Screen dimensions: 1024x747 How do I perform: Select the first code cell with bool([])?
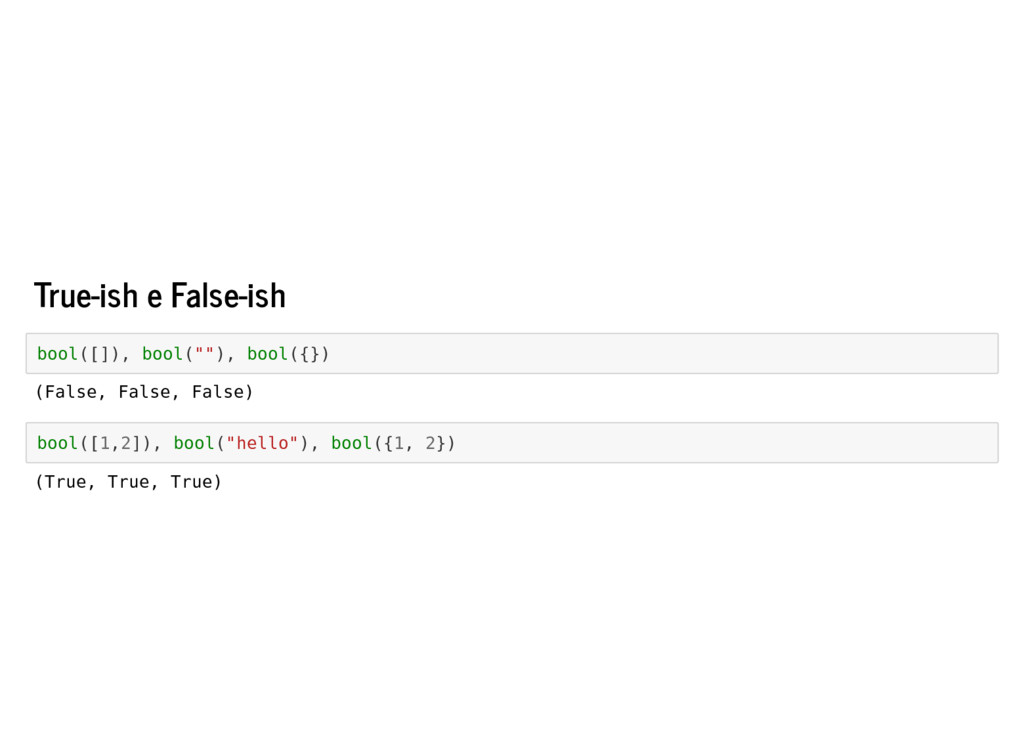point(512,353)
